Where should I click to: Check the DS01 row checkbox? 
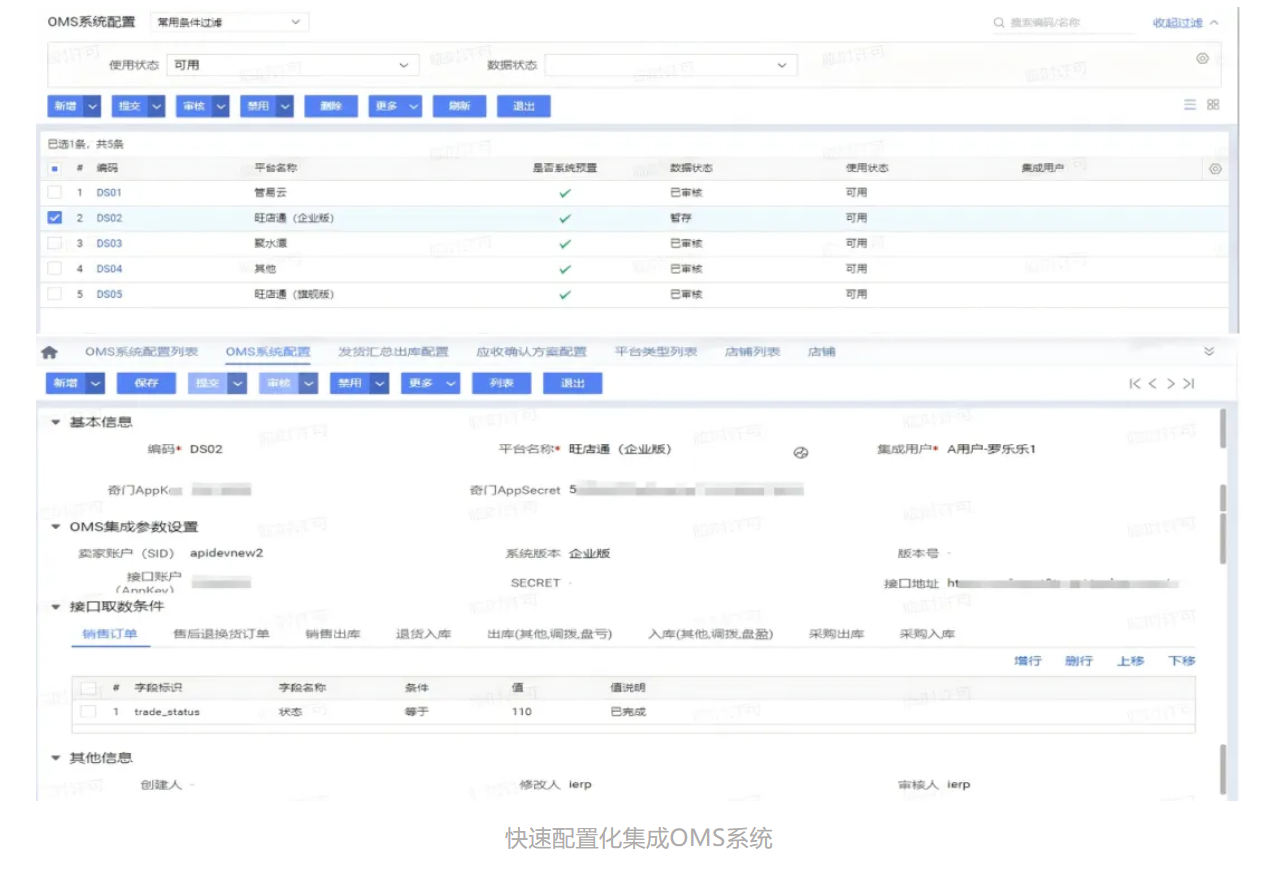pos(55,192)
